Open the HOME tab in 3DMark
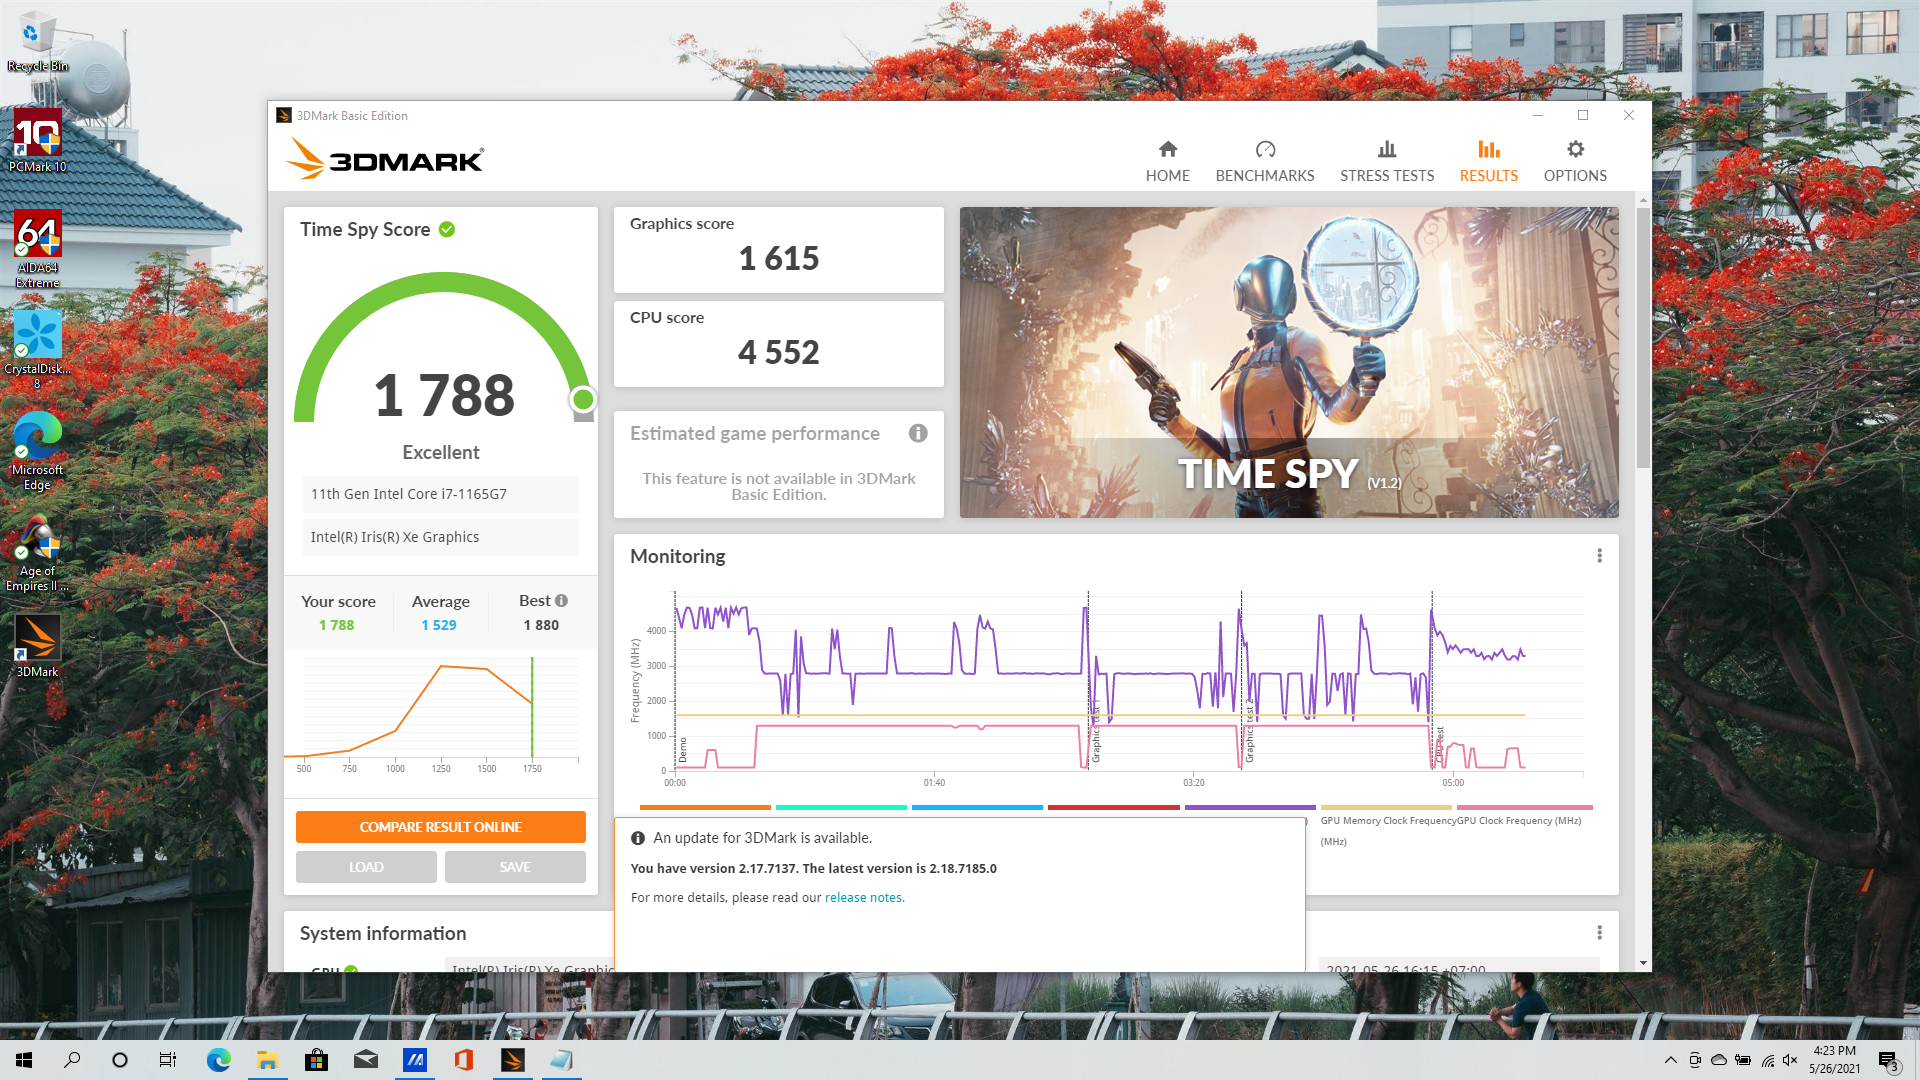Viewport: 1920px width, 1080px height. (x=1167, y=161)
